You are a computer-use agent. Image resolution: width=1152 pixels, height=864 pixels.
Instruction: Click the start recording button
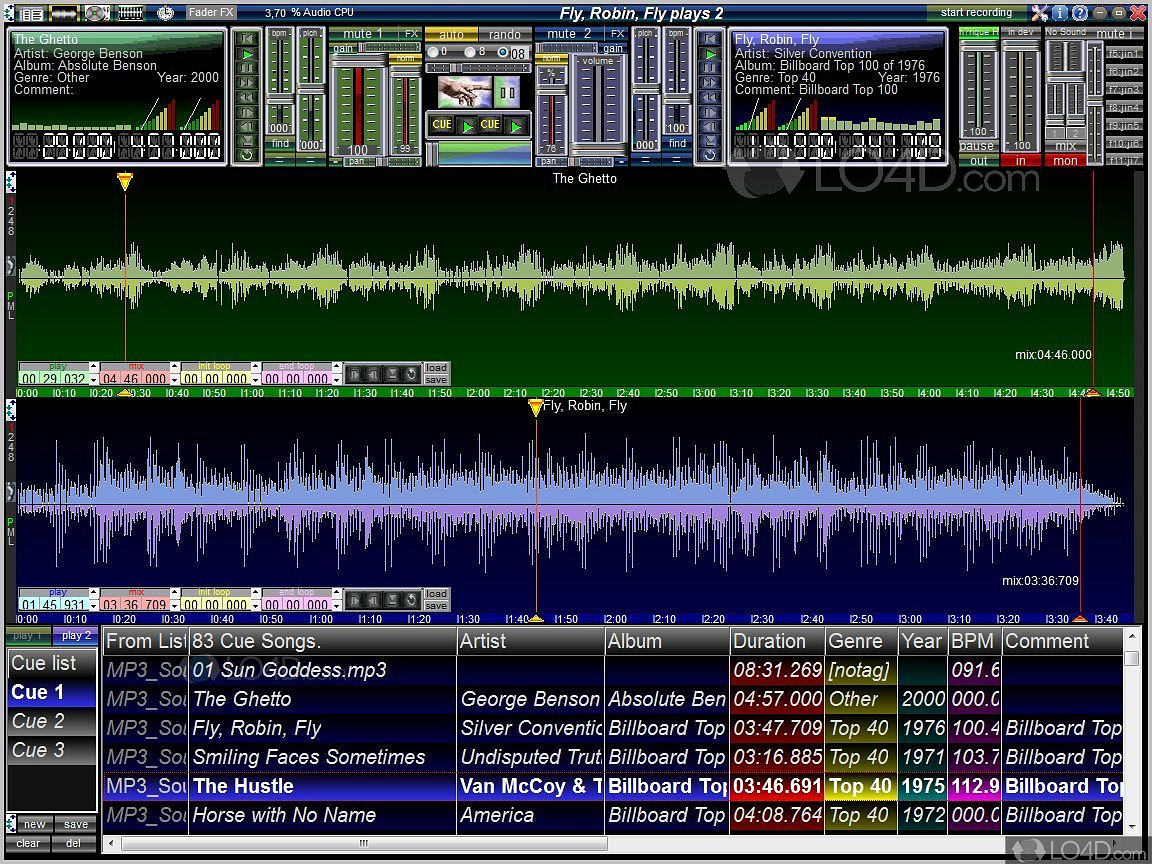click(x=976, y=13)
